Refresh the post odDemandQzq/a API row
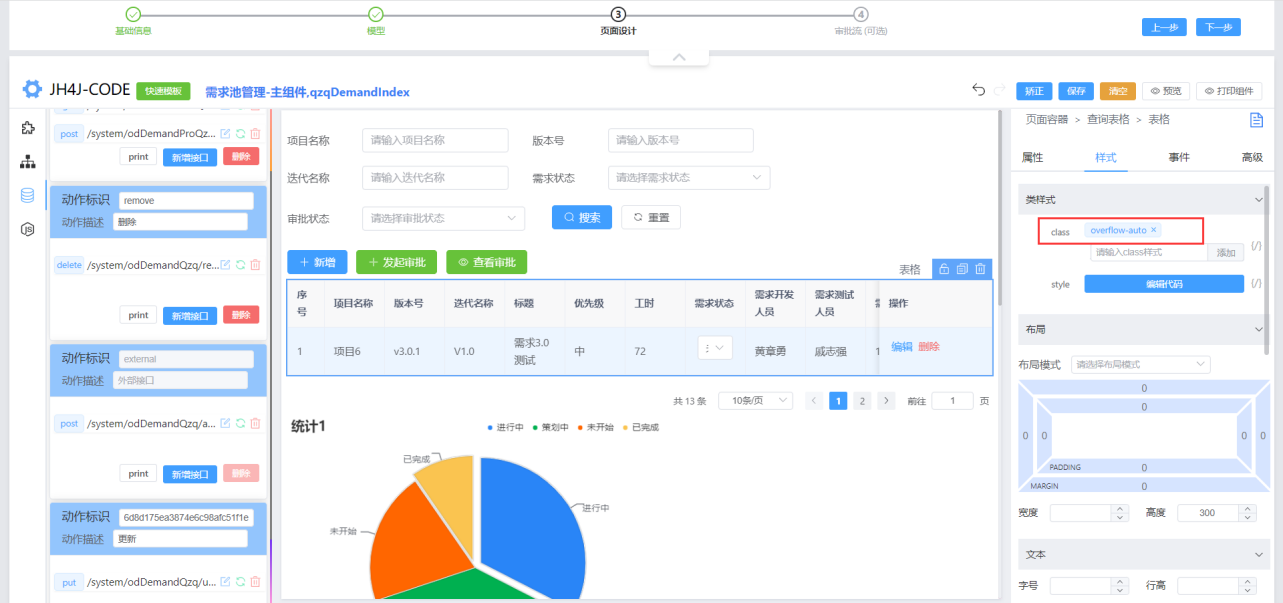Viewport: 1283px width, 603px height. pyautogui.click(x=240, y=423)
